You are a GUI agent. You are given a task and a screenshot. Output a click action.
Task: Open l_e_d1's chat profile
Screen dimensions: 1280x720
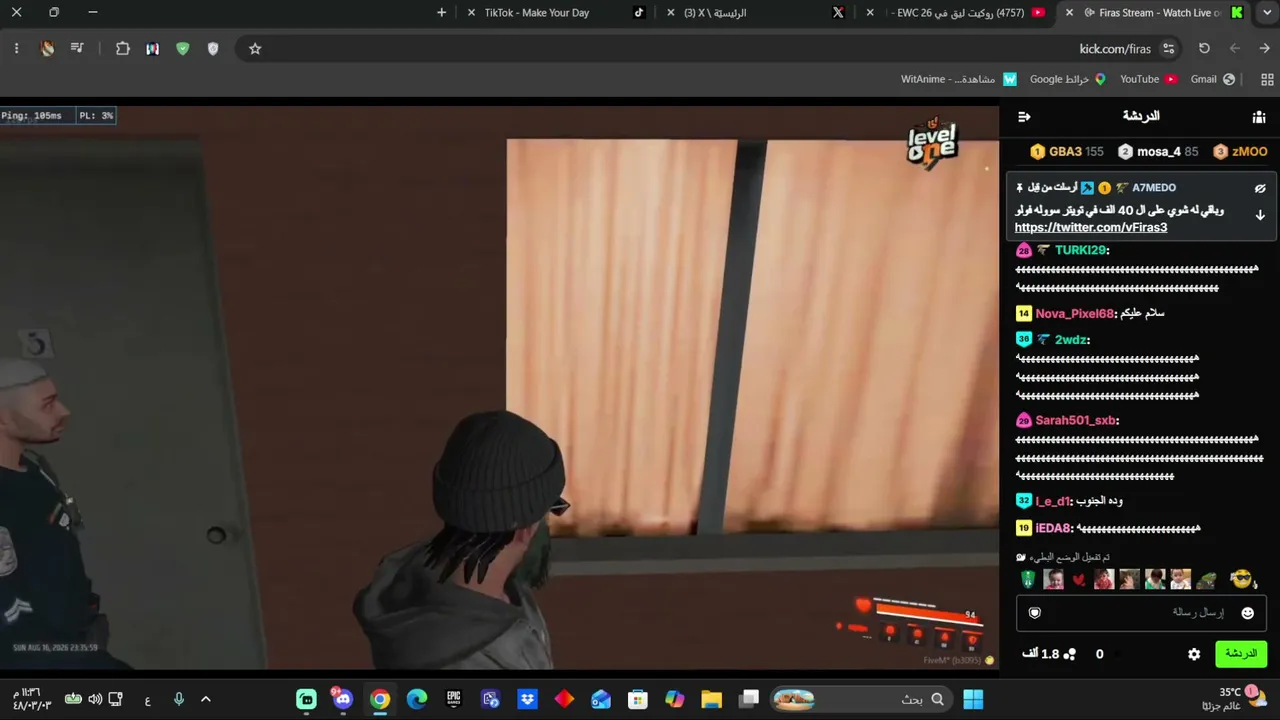coord(1053,501)
